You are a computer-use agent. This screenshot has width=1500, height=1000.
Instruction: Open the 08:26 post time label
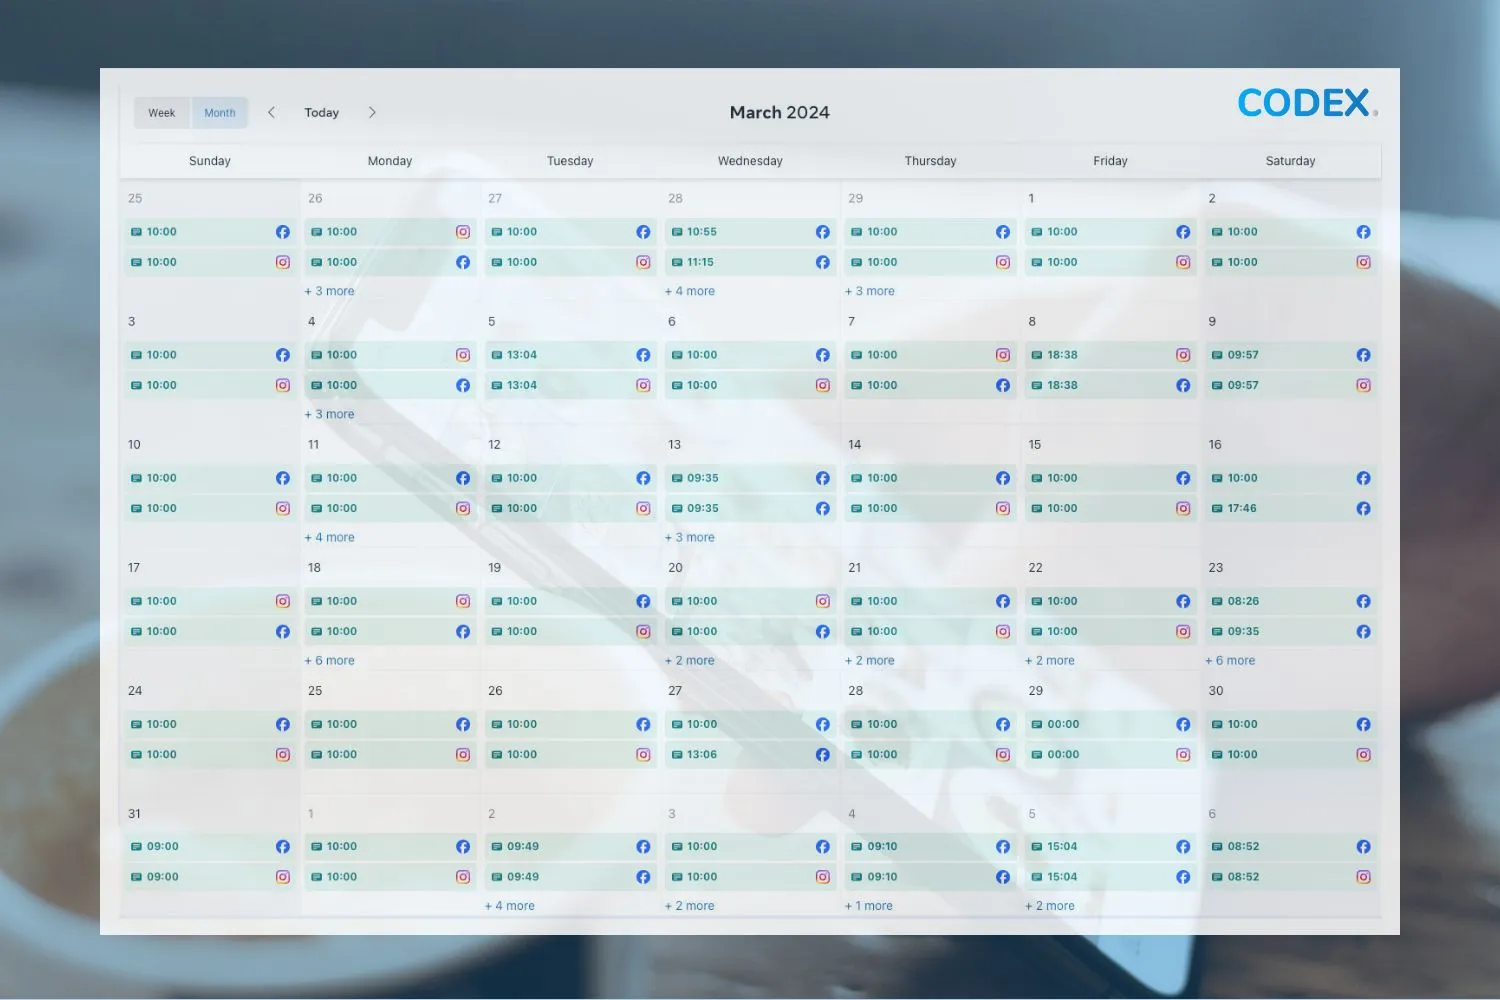click(x=1243, y=601)
